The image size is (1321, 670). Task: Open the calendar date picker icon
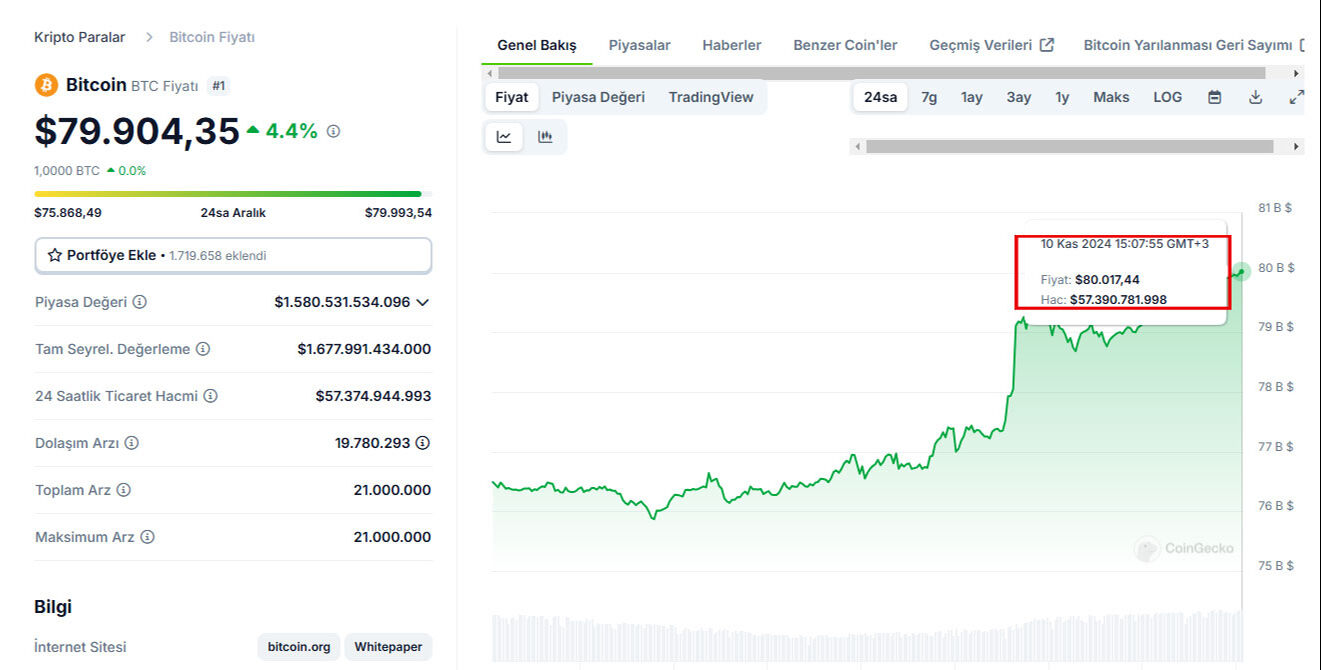click(x=1214, y=97)
